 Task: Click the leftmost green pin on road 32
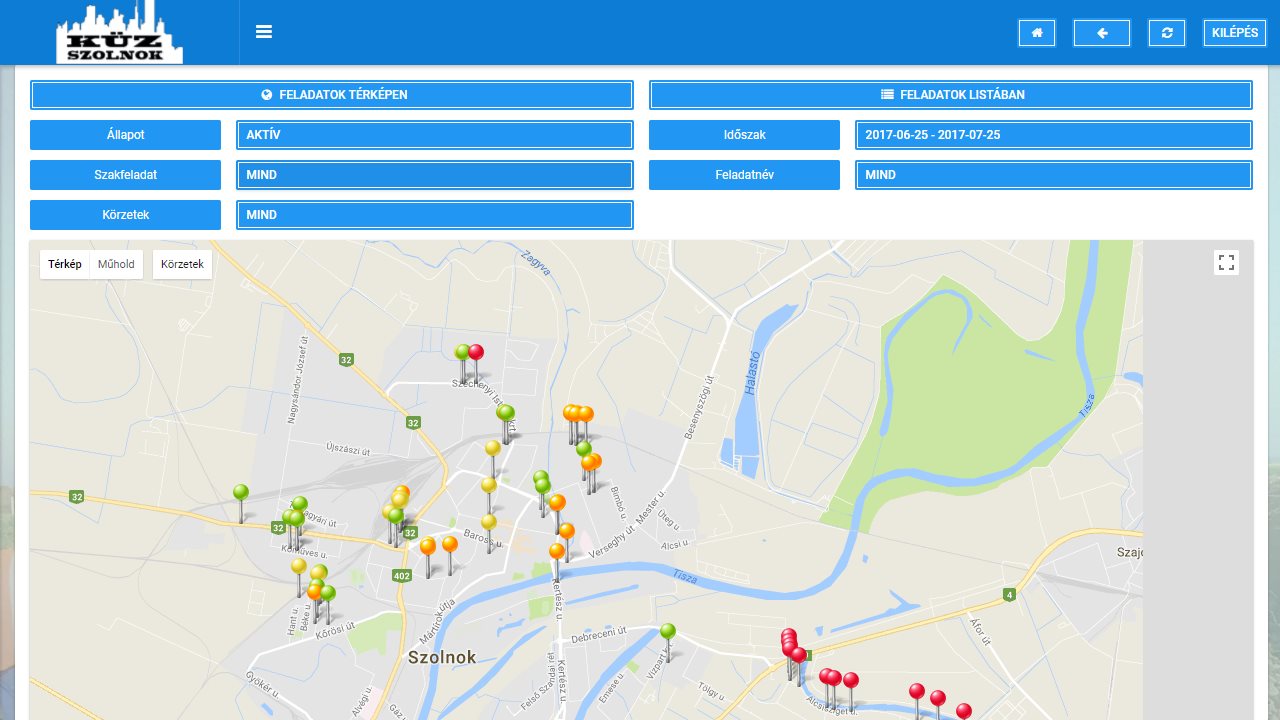[x=240, y=493]
